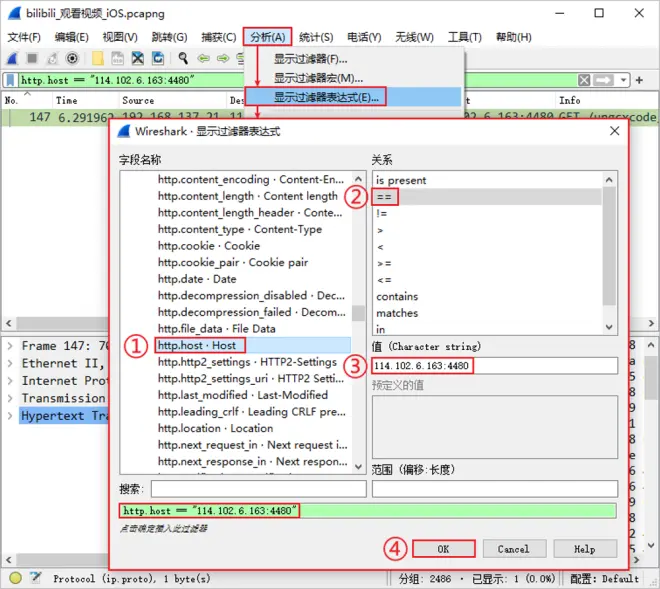The height and width of the screenshot is (589, 660).
Task: Click the find packet magnifier icon
Action: [x=183, y=58]
